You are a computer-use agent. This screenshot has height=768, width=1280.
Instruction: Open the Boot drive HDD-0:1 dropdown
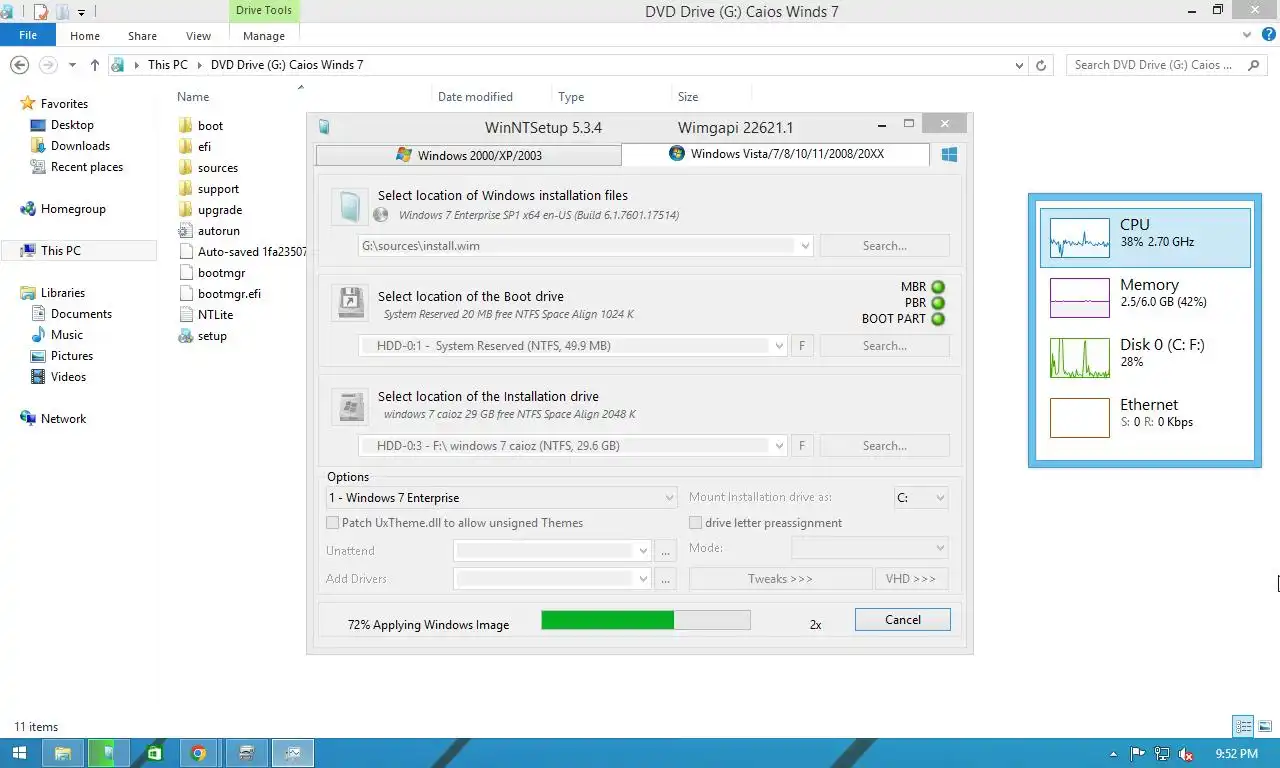point(779,346)
